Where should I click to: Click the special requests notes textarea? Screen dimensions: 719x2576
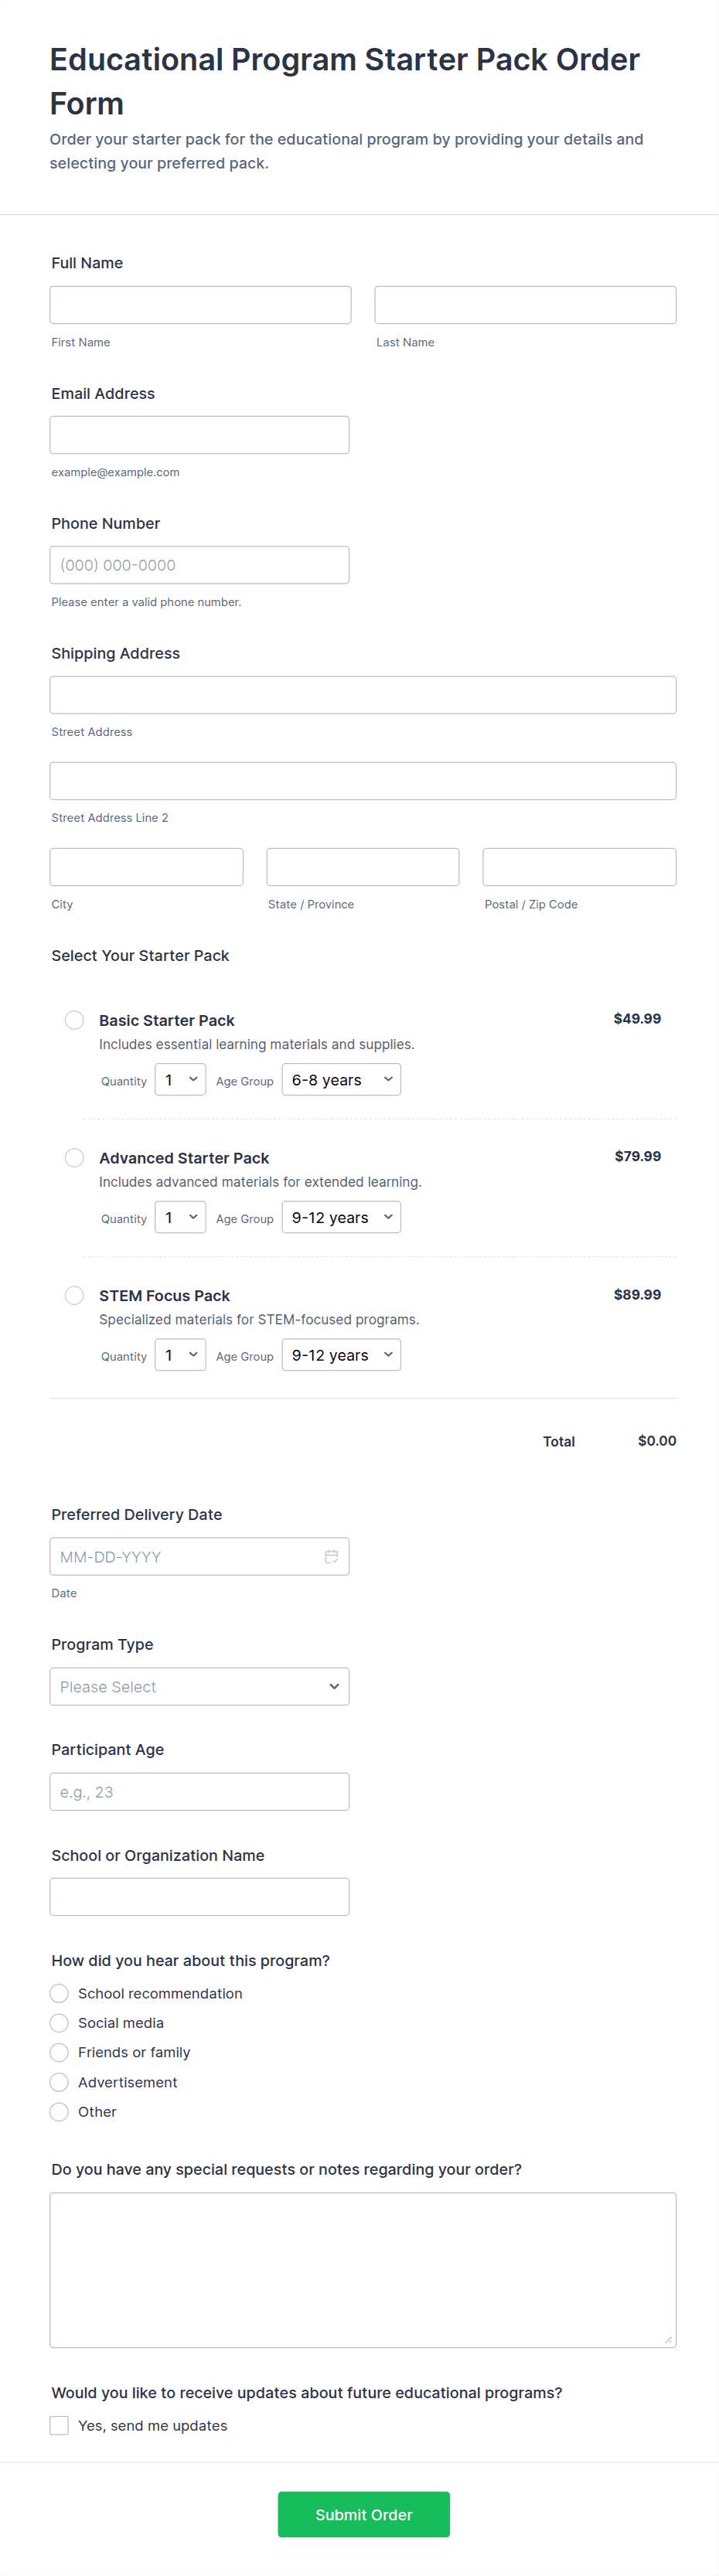pyautogui.click(x=363, y=2269)
